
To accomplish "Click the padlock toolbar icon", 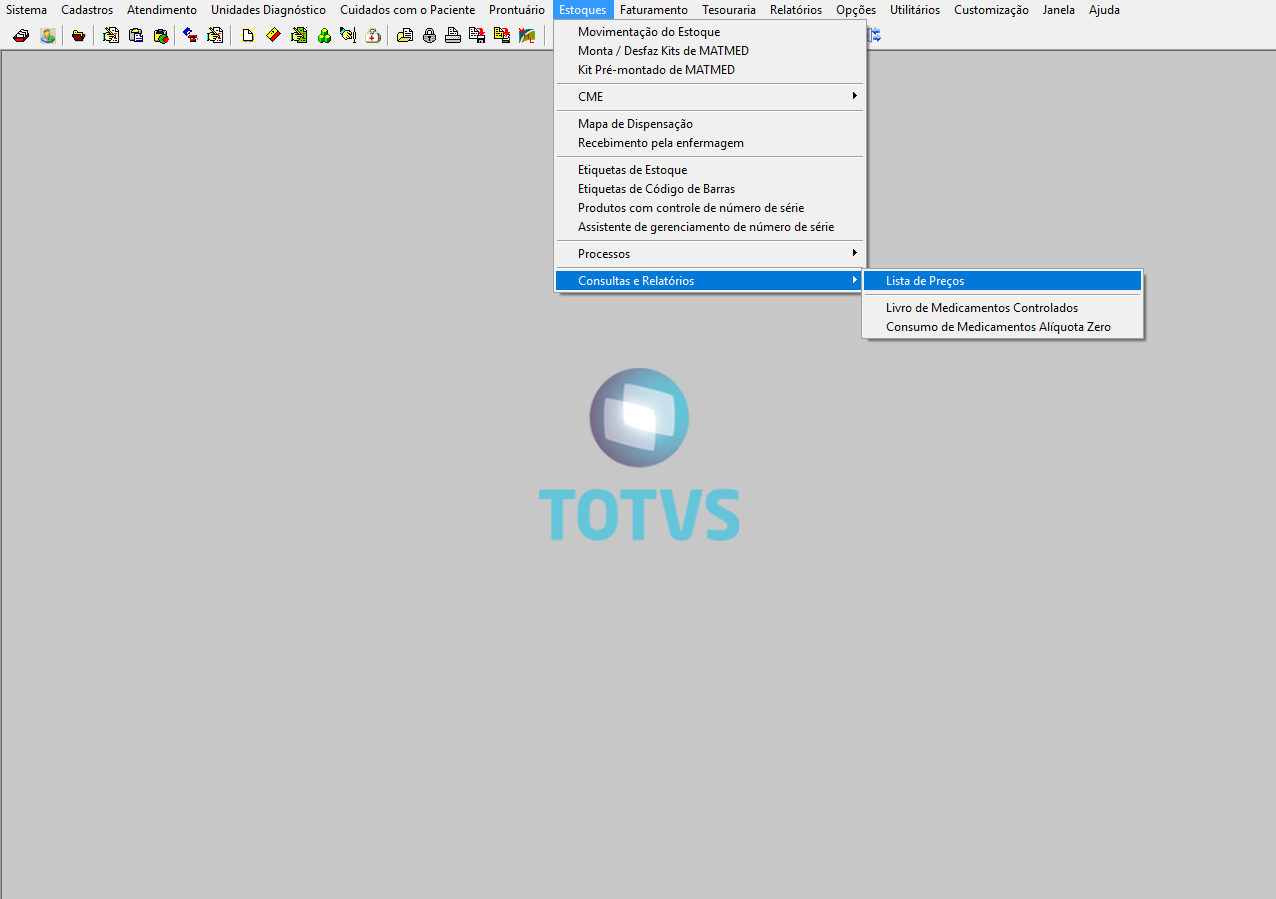I will [429, 36].
